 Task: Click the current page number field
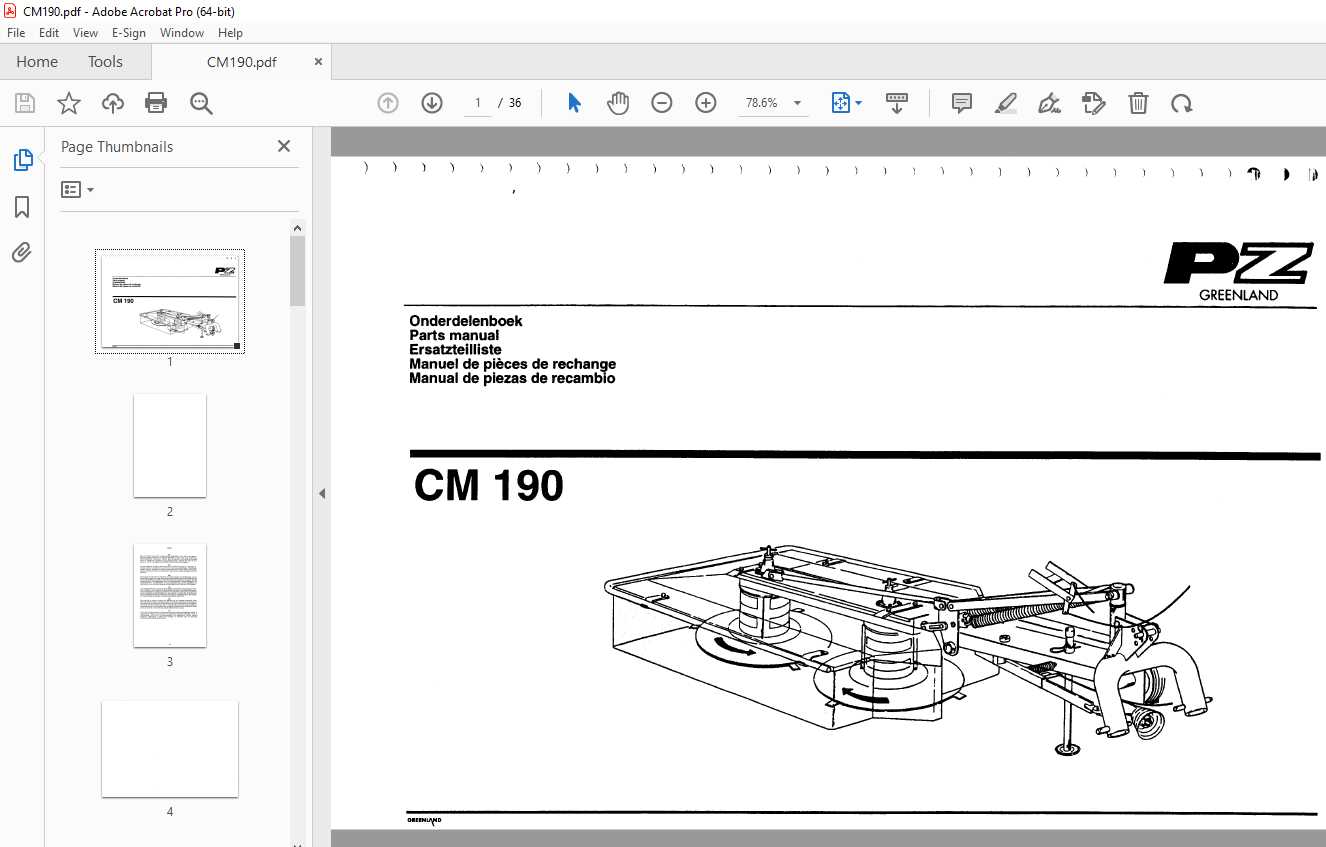(477, 103)
